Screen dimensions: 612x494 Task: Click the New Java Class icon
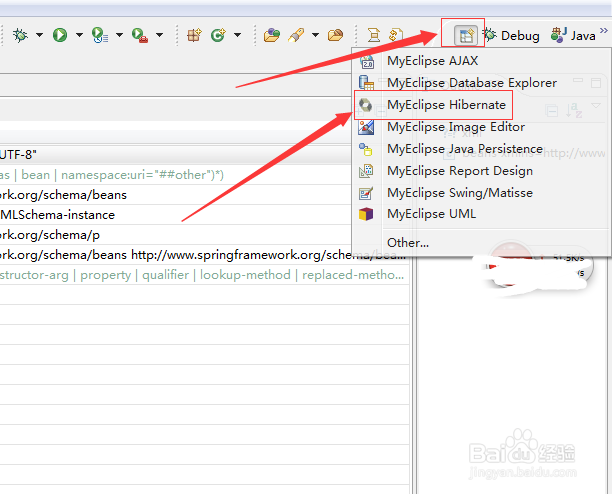[x=218, y=35]
